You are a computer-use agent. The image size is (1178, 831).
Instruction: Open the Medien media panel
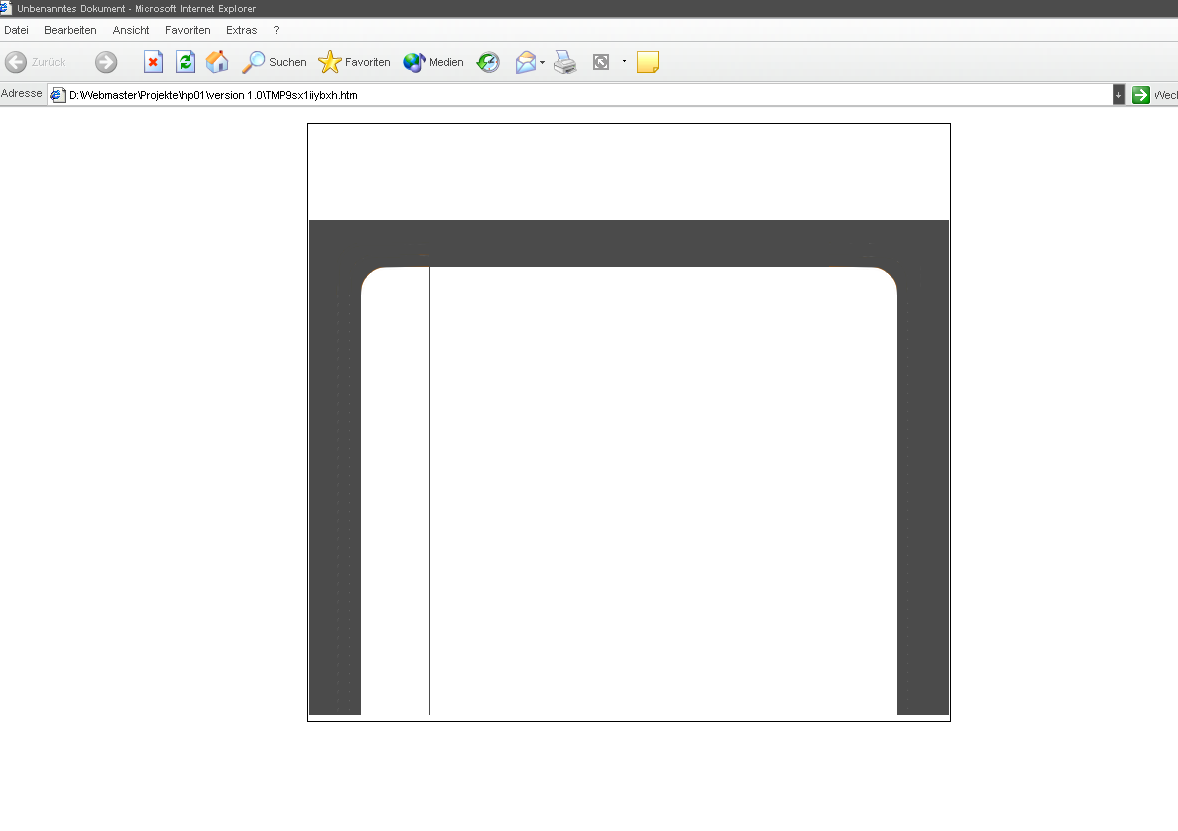click(x=434, y=62)
